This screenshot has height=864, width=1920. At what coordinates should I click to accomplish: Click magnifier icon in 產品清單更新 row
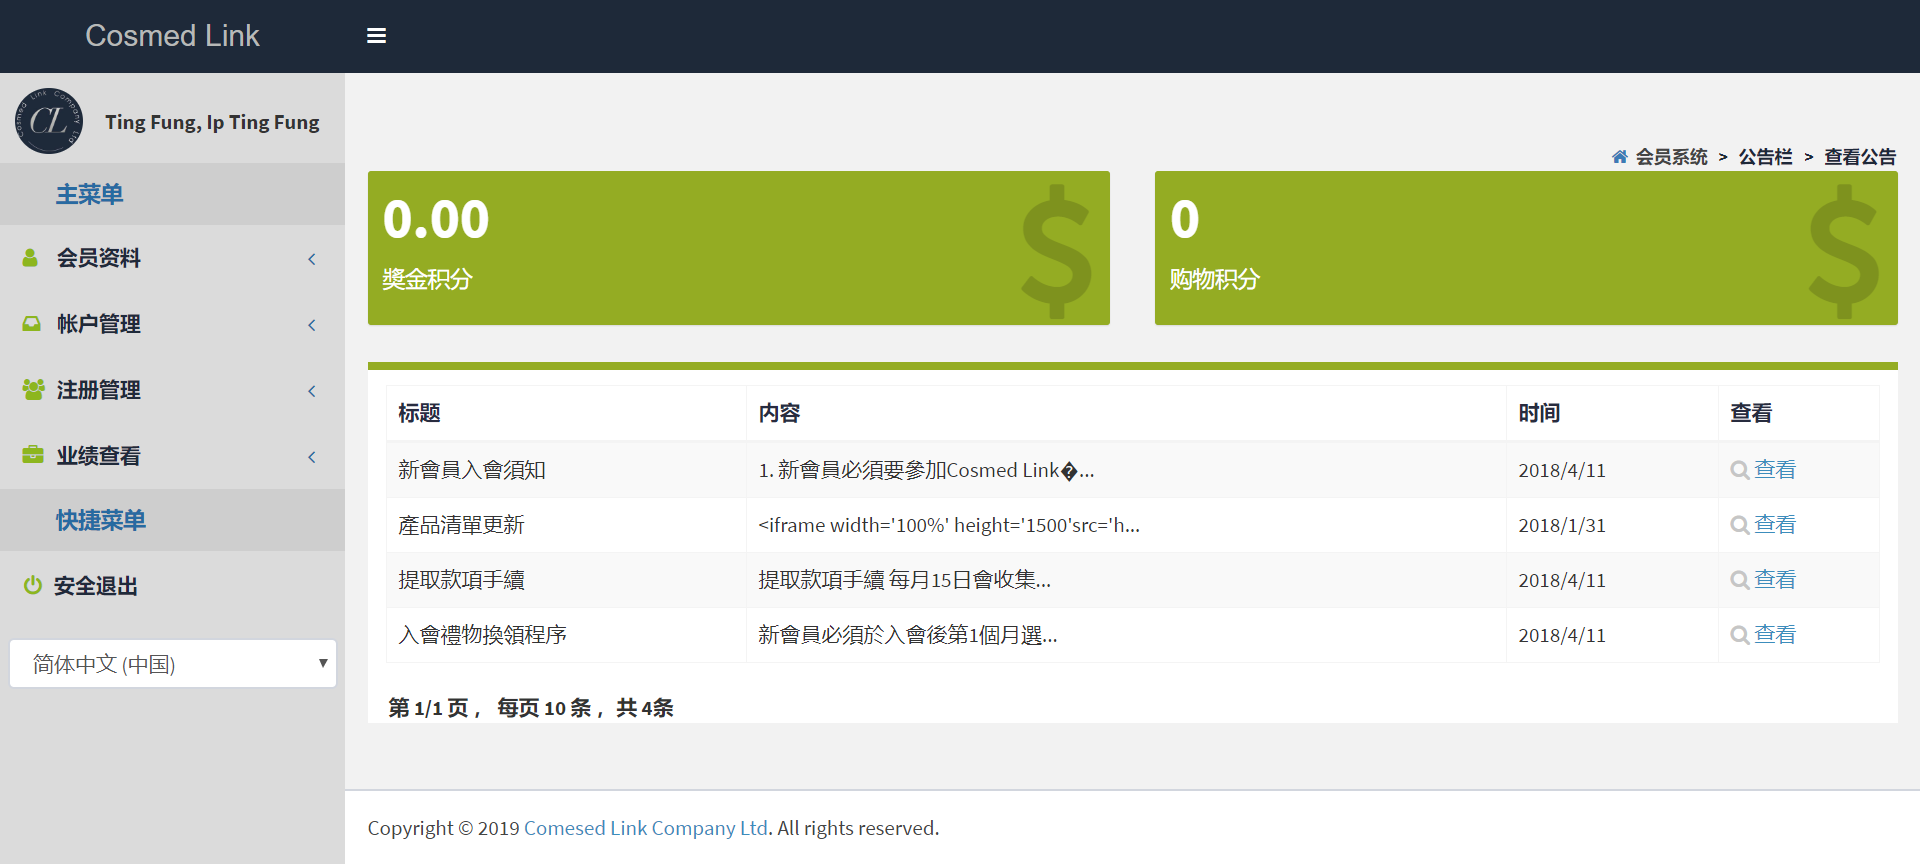[1740, 525]
